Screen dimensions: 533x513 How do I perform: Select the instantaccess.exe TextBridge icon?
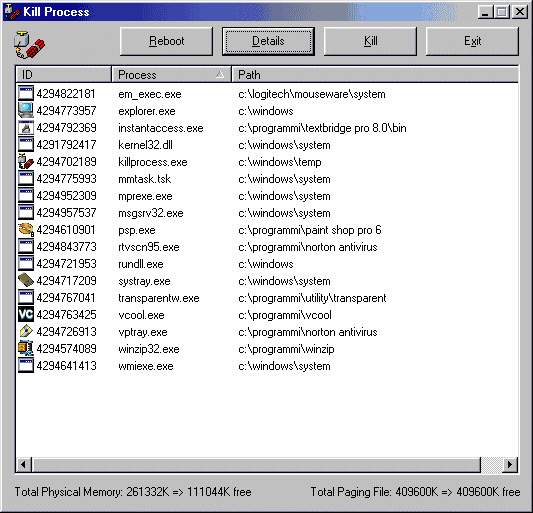[x=26, y=128]
